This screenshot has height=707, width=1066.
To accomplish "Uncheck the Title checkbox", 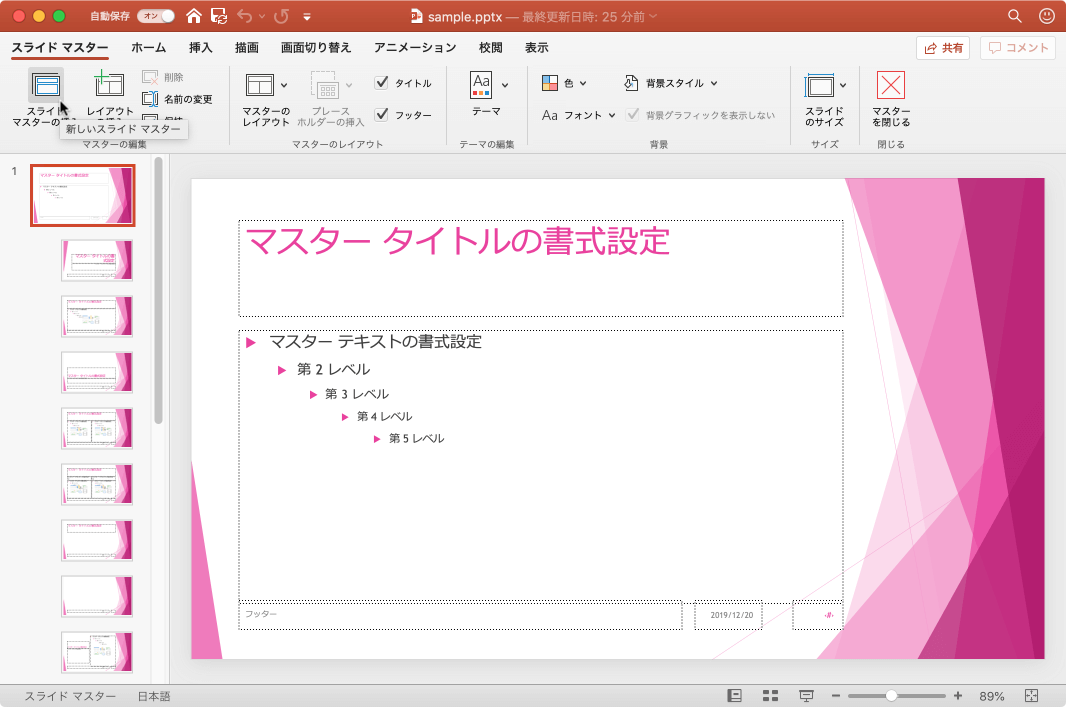I will (381, 83).
